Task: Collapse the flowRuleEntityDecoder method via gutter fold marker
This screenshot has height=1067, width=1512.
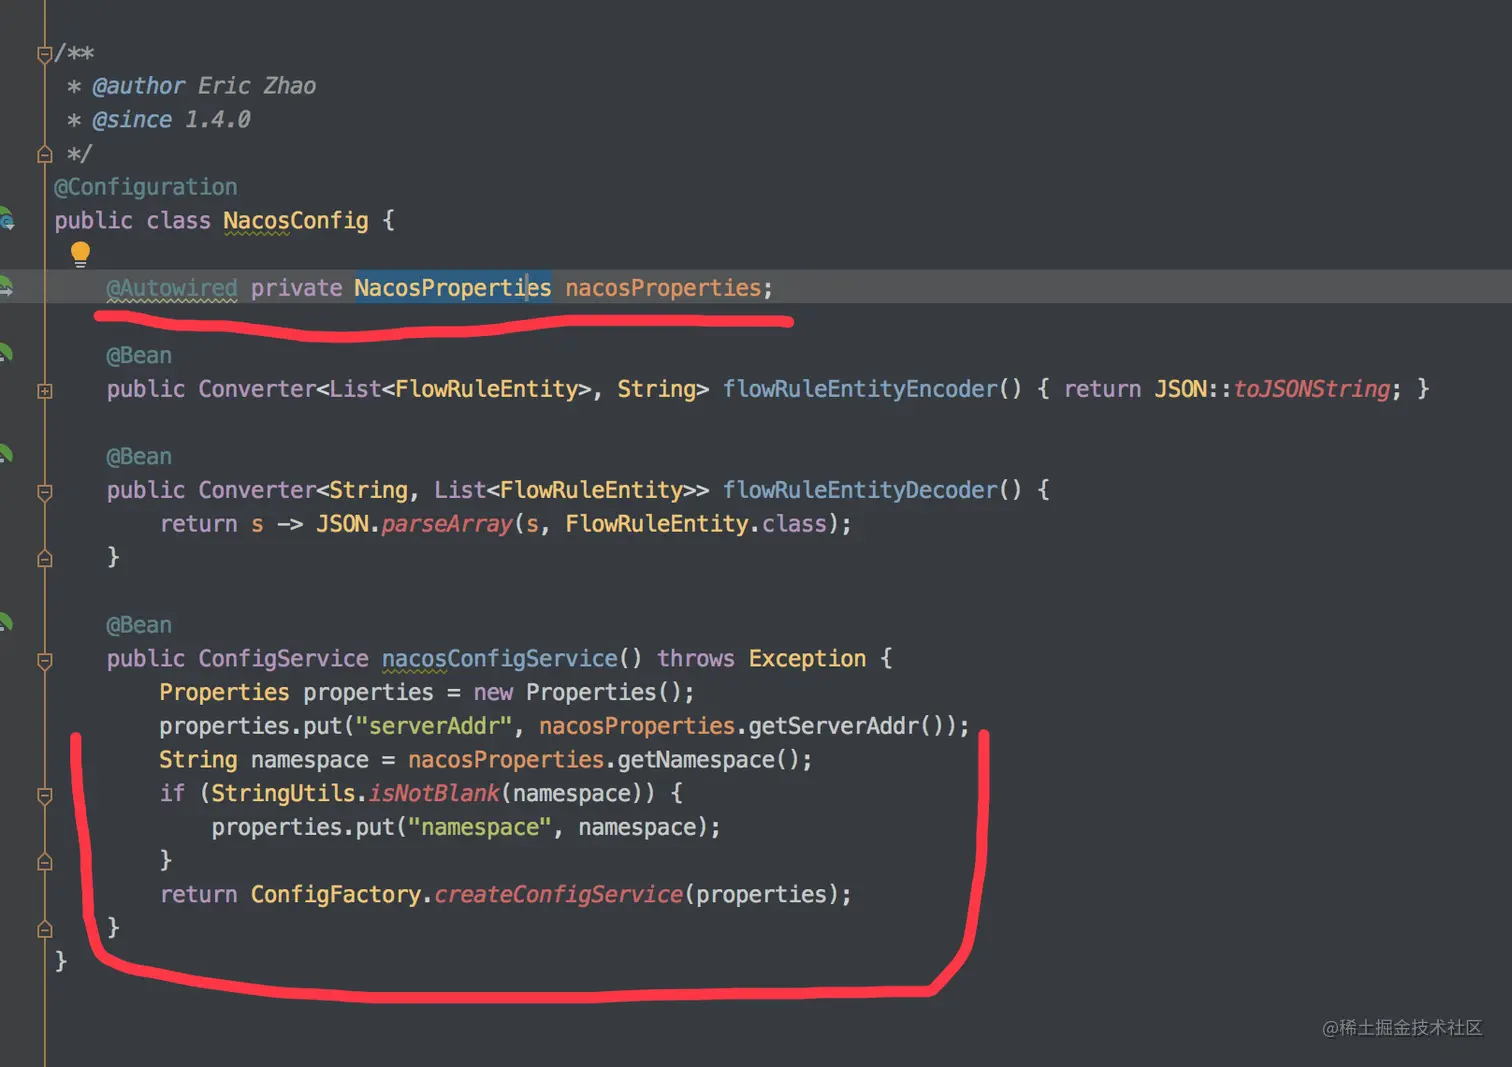Action: pos(45,492)
